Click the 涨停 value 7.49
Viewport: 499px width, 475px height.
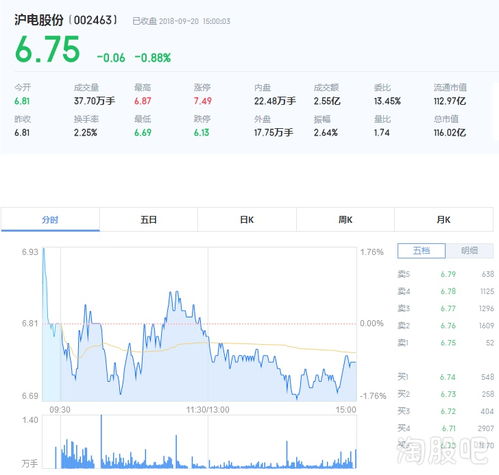tap(203, 101)
